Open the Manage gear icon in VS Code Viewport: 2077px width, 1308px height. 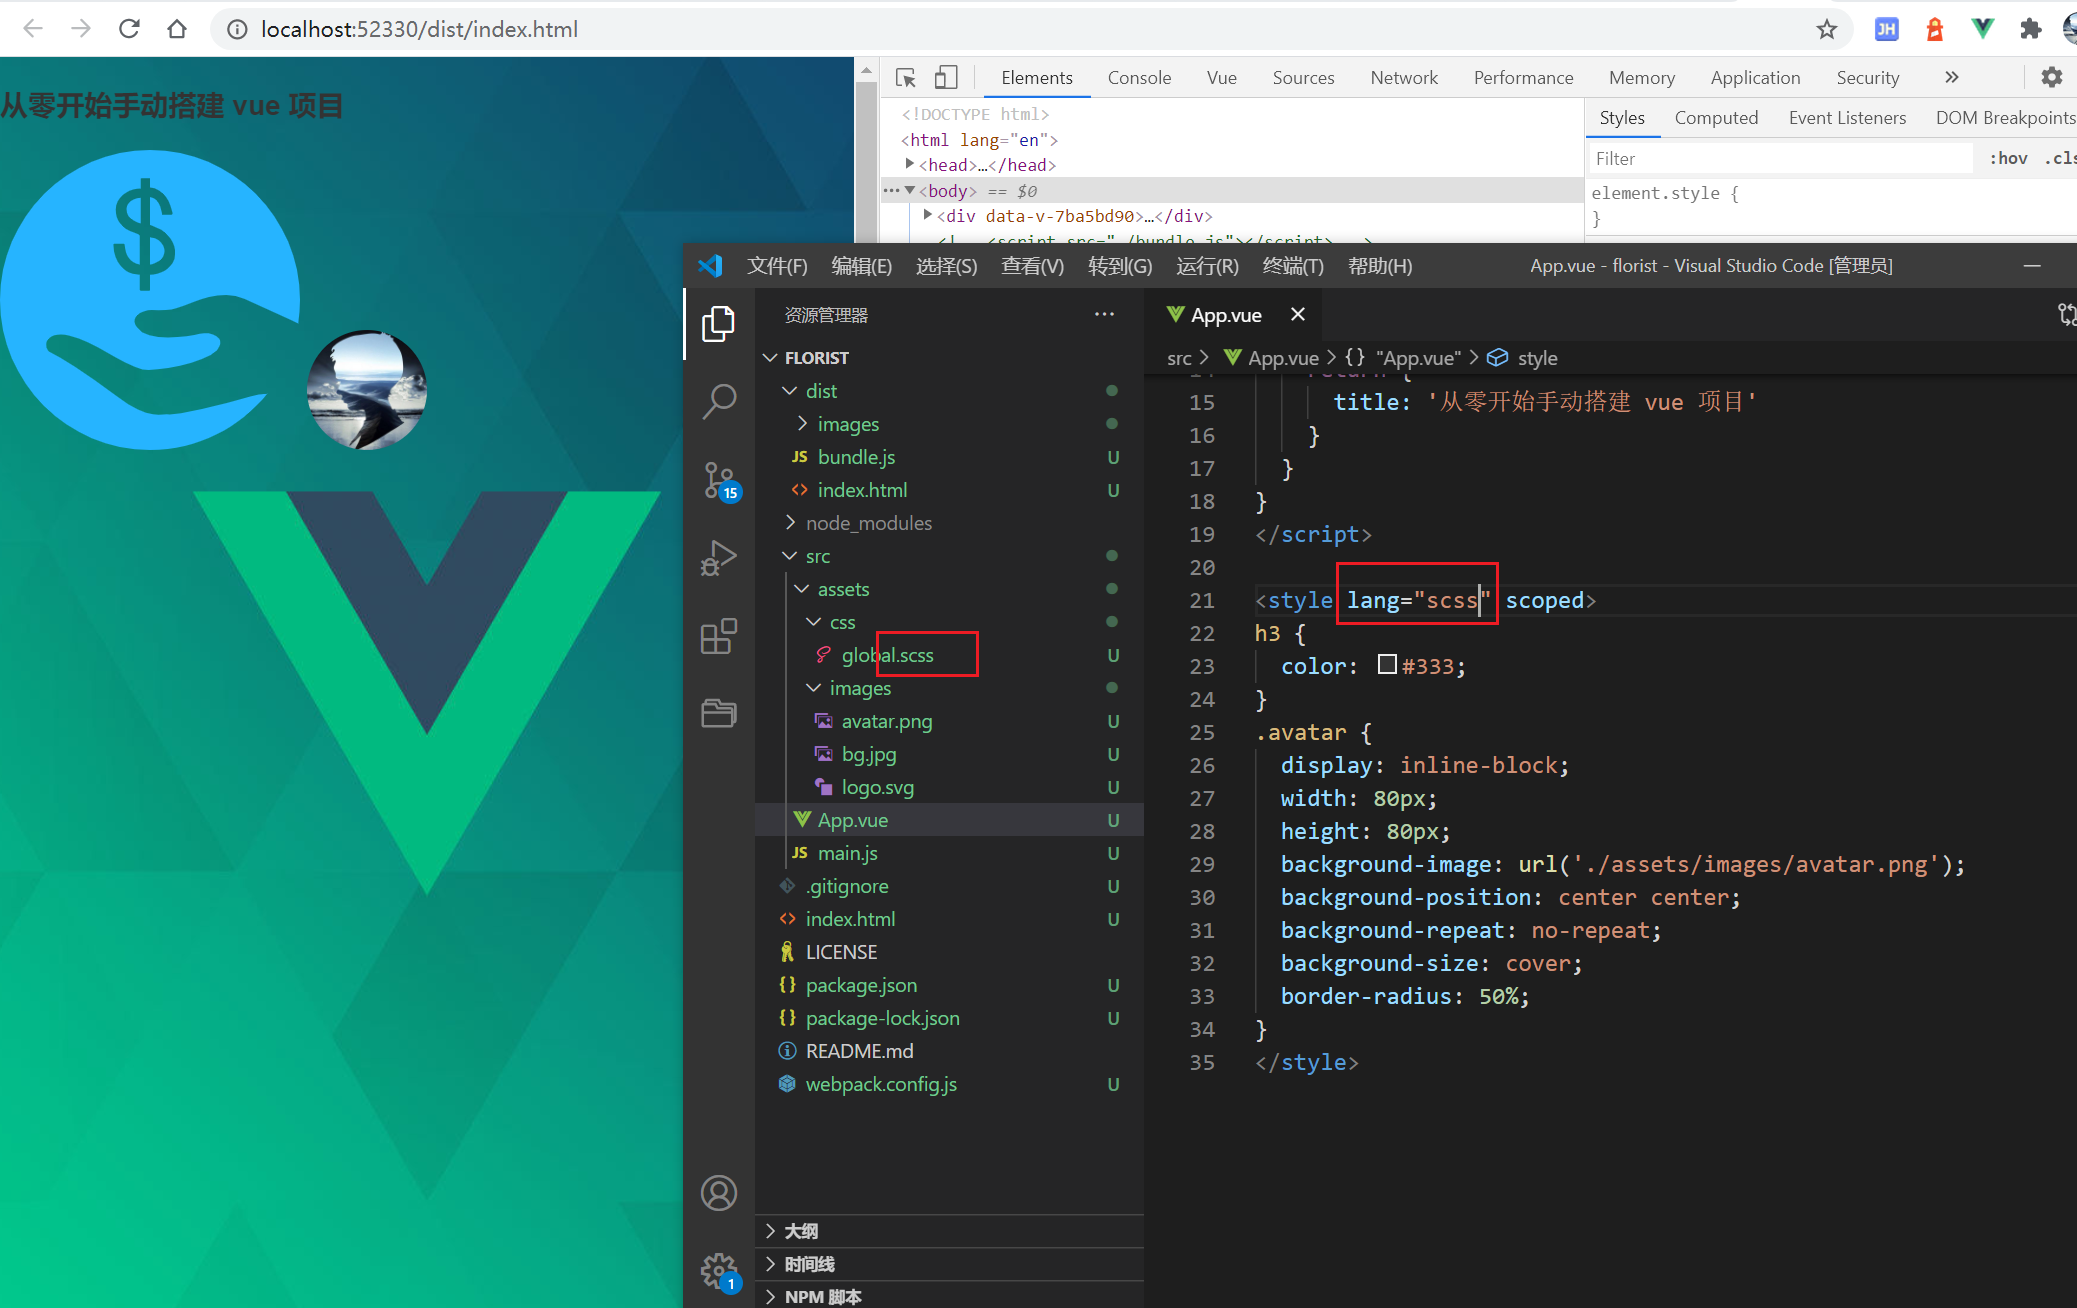click(719, 1271)
